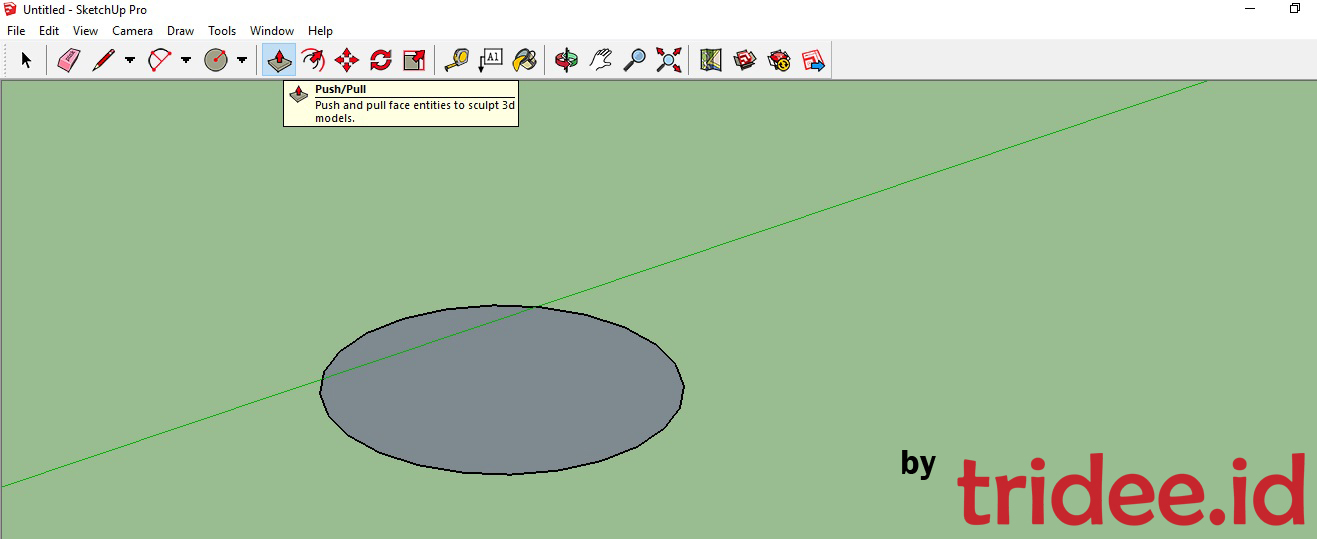Select the Scale tool
1317x539 pixels.
click(x=414, y=60)
